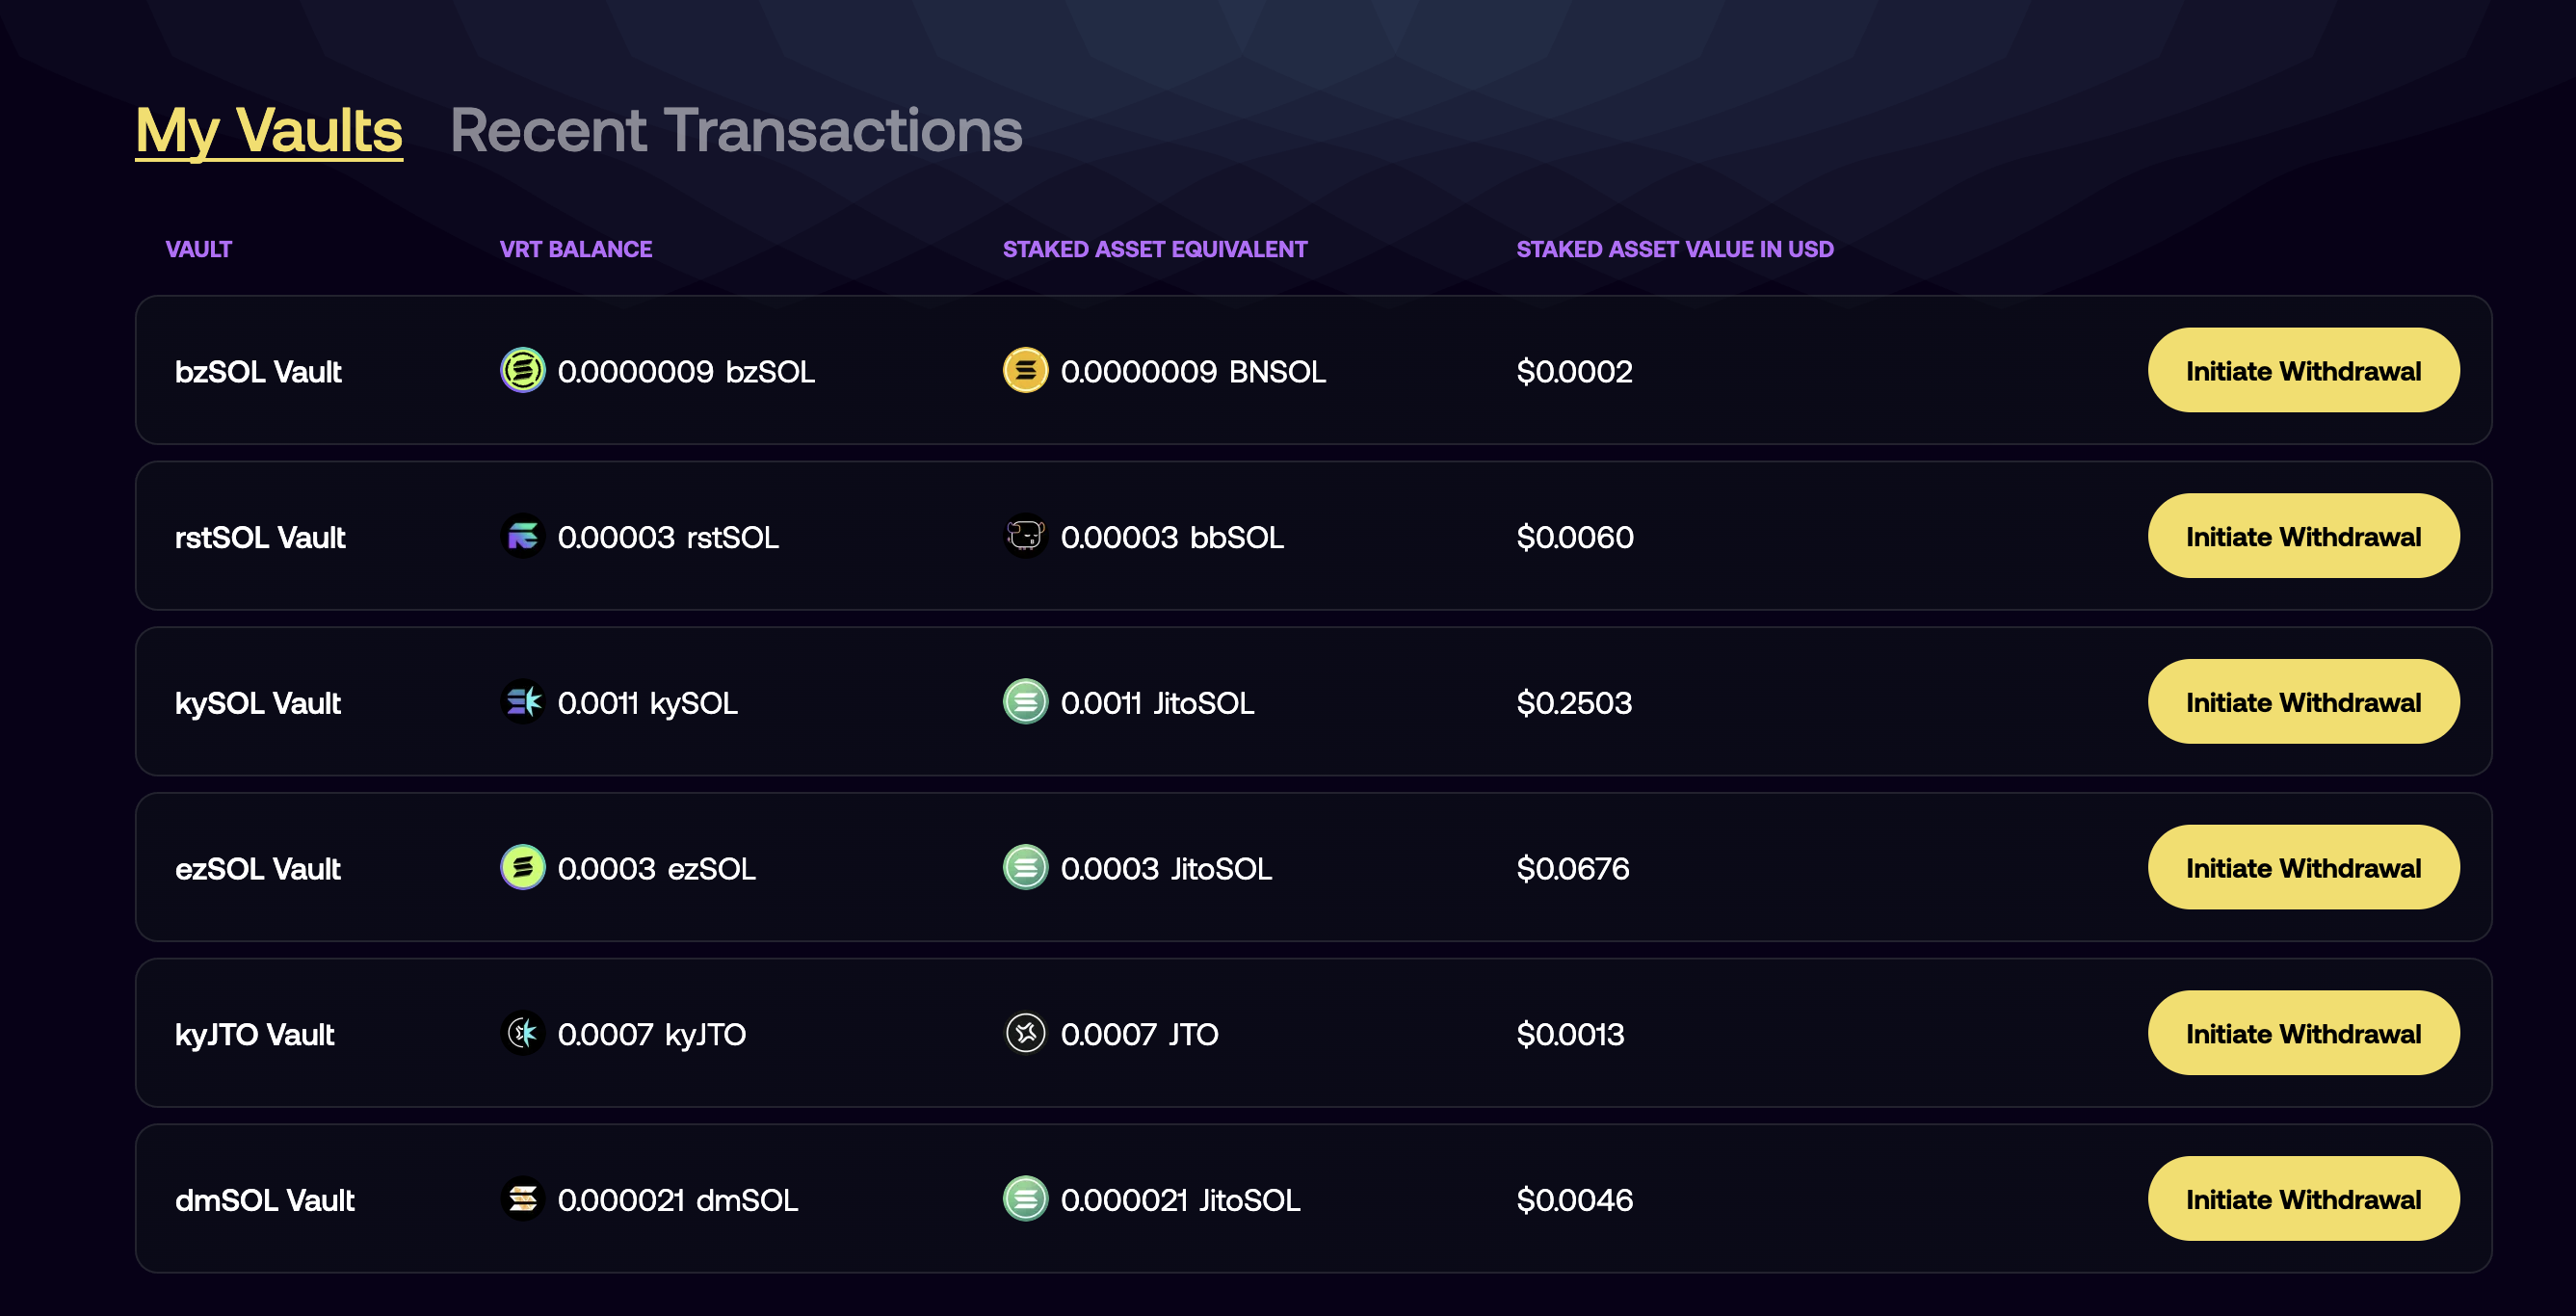This screenshot has width=2576, height=1316.
Task: Initiate Withdrawal for the kyJTO Vault
Action: (x=2303, y=1034)
